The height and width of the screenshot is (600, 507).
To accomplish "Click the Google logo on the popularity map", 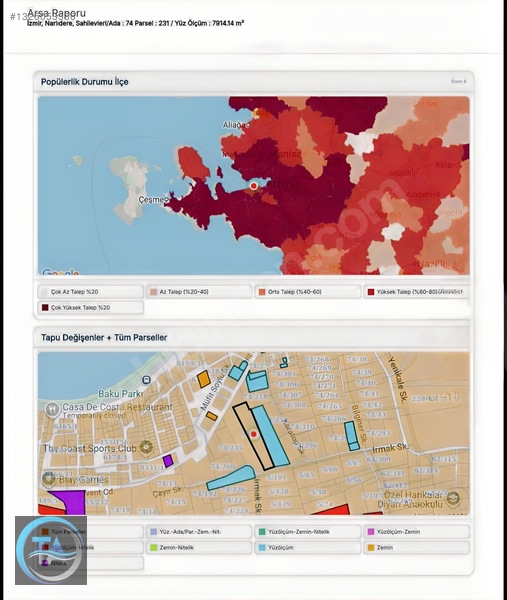I will (x=60, y=272).
